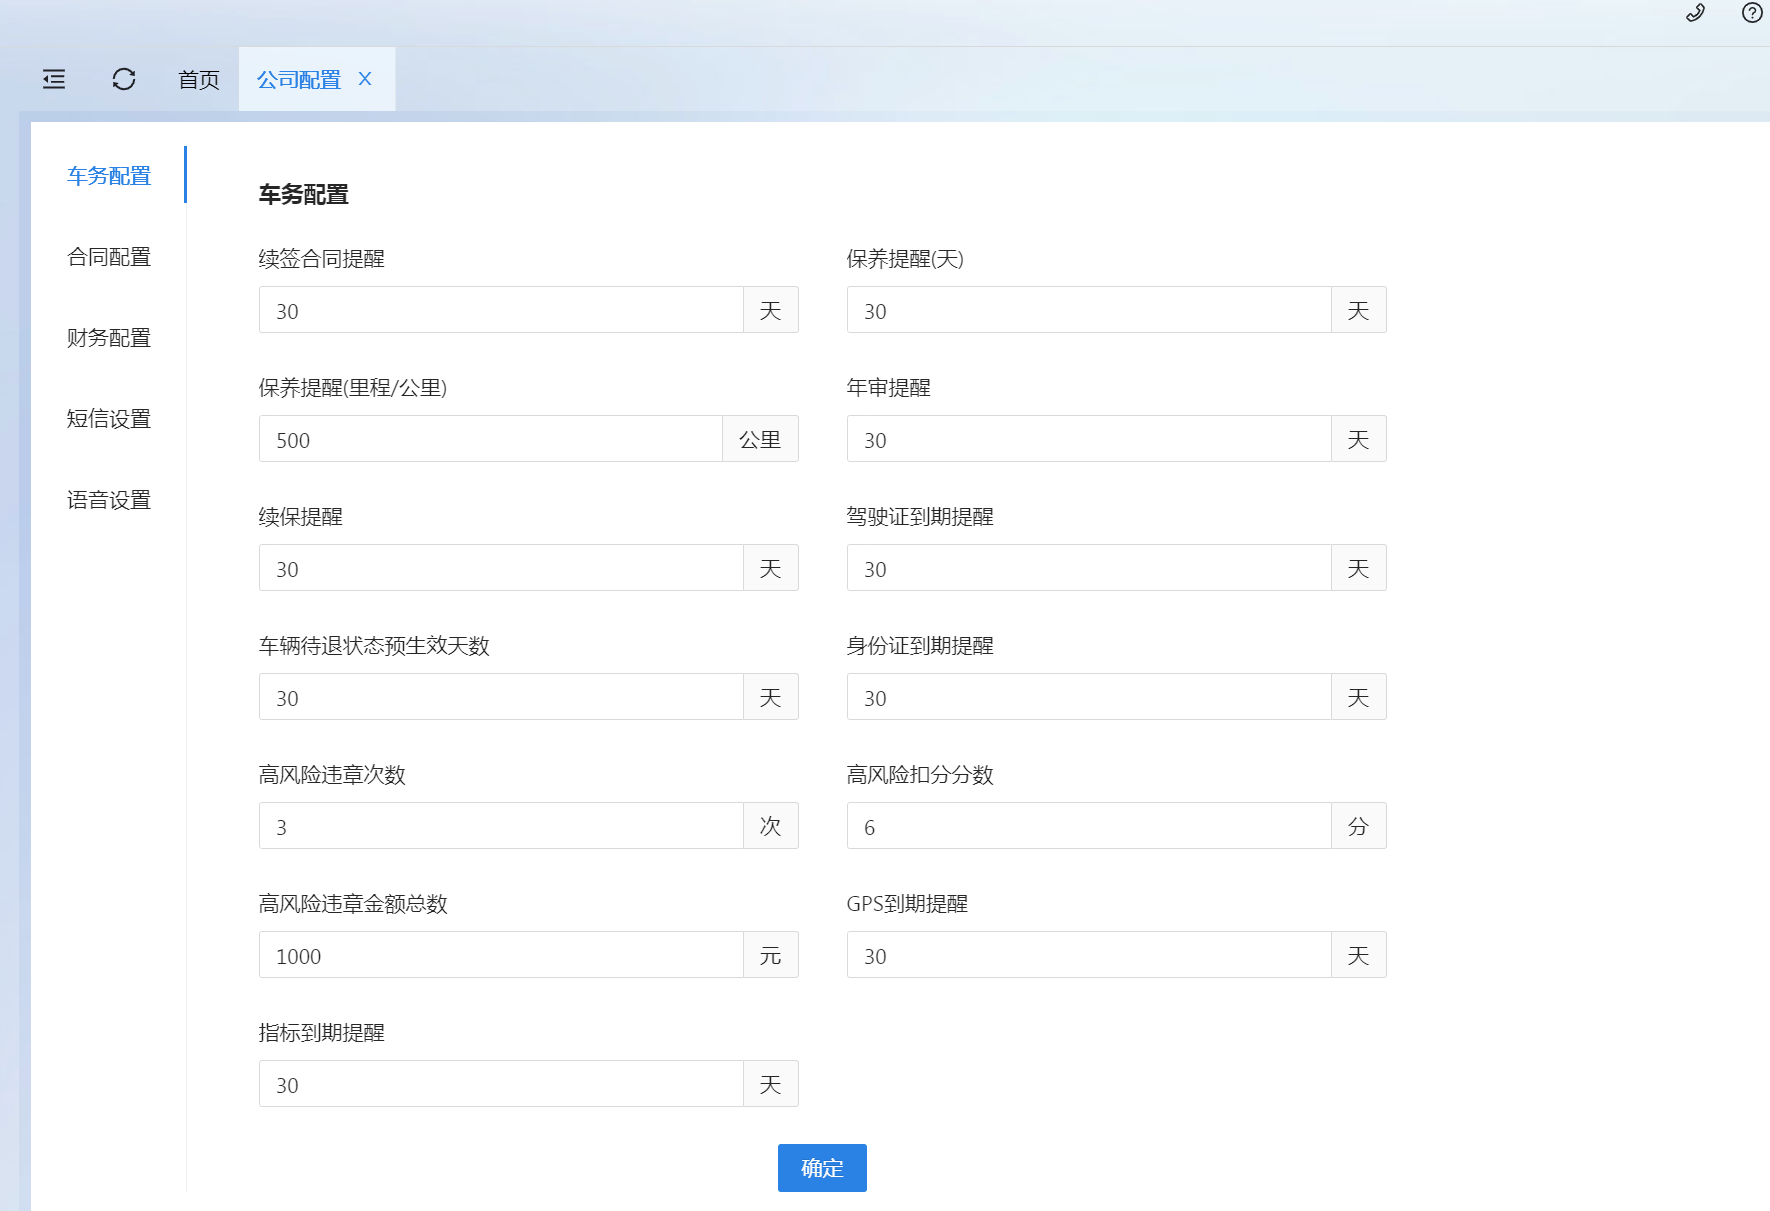
Task: Edit the 高风险违章次数 field
Action: point(501,826)
